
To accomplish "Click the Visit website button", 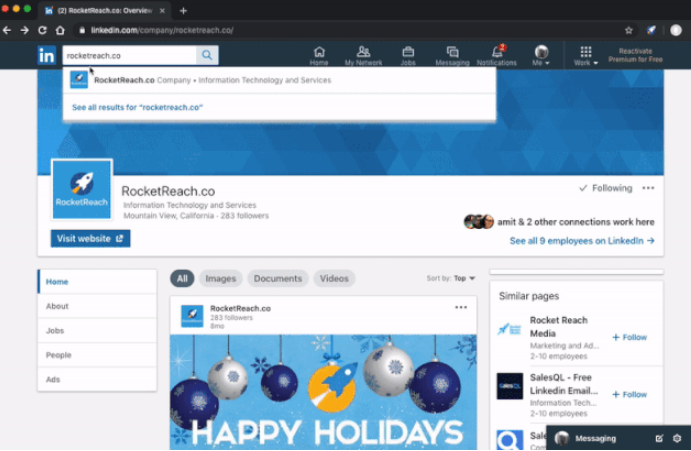I will tap(90, 239).
